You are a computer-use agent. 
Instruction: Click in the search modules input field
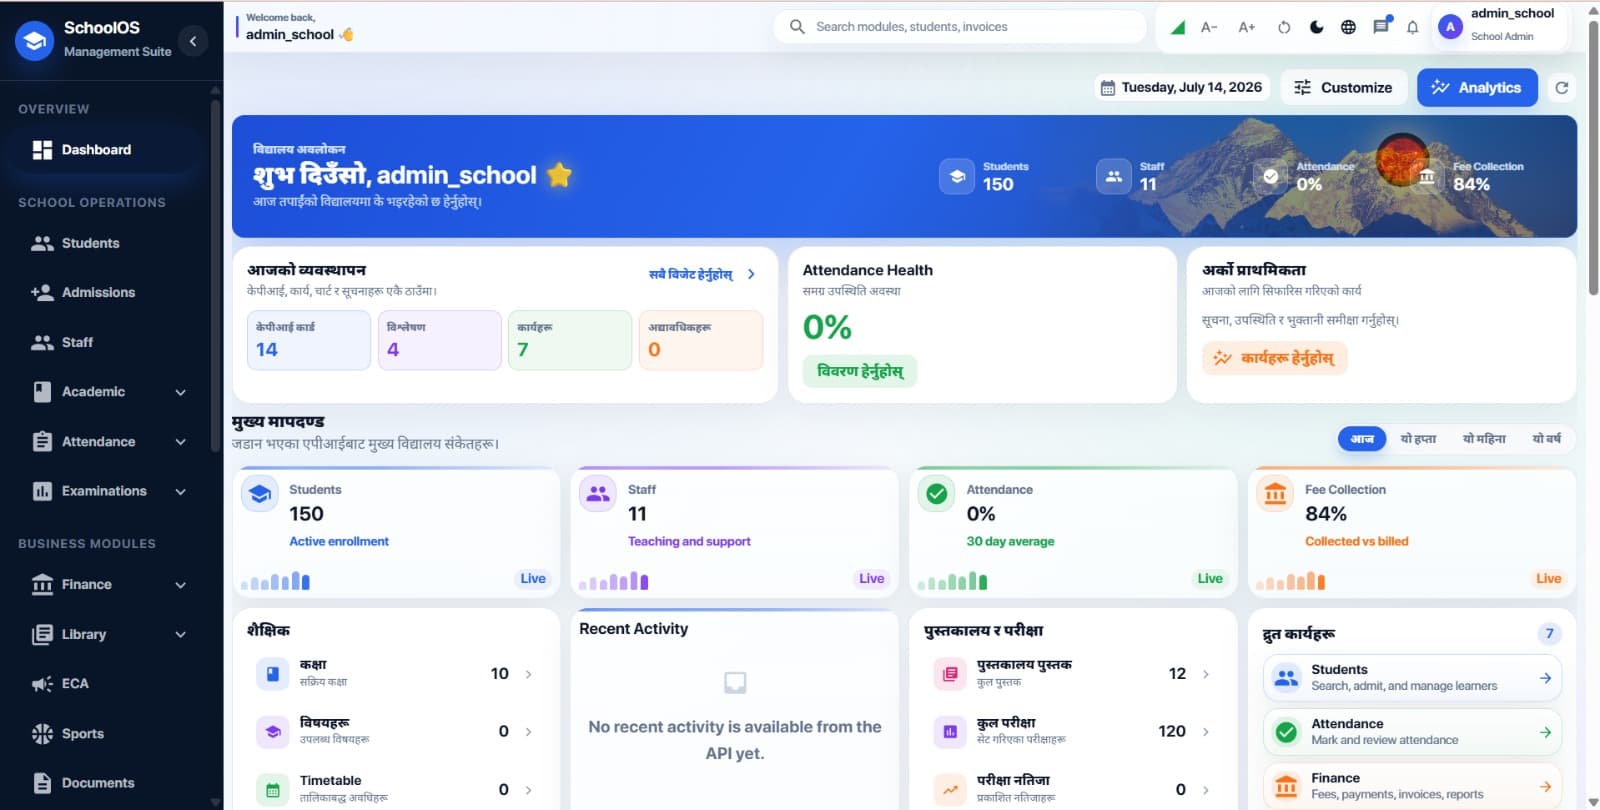click(x=960, y=27)
